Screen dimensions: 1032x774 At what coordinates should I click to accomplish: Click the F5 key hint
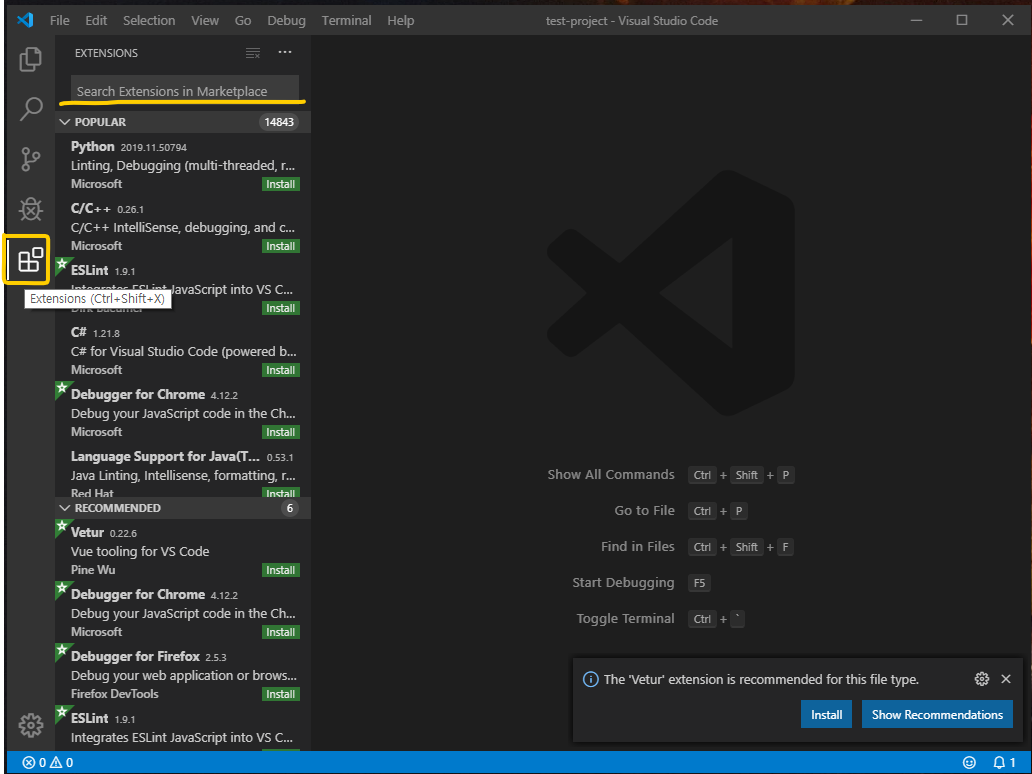[x=699, y=583]
